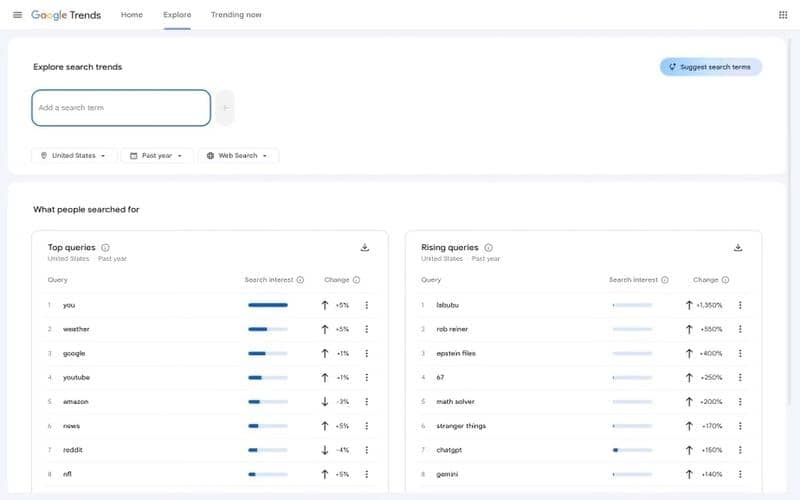This screenshot has height=500, width=800.
Task: Select the 'epstein files' rising query
Action: point(456,353)
